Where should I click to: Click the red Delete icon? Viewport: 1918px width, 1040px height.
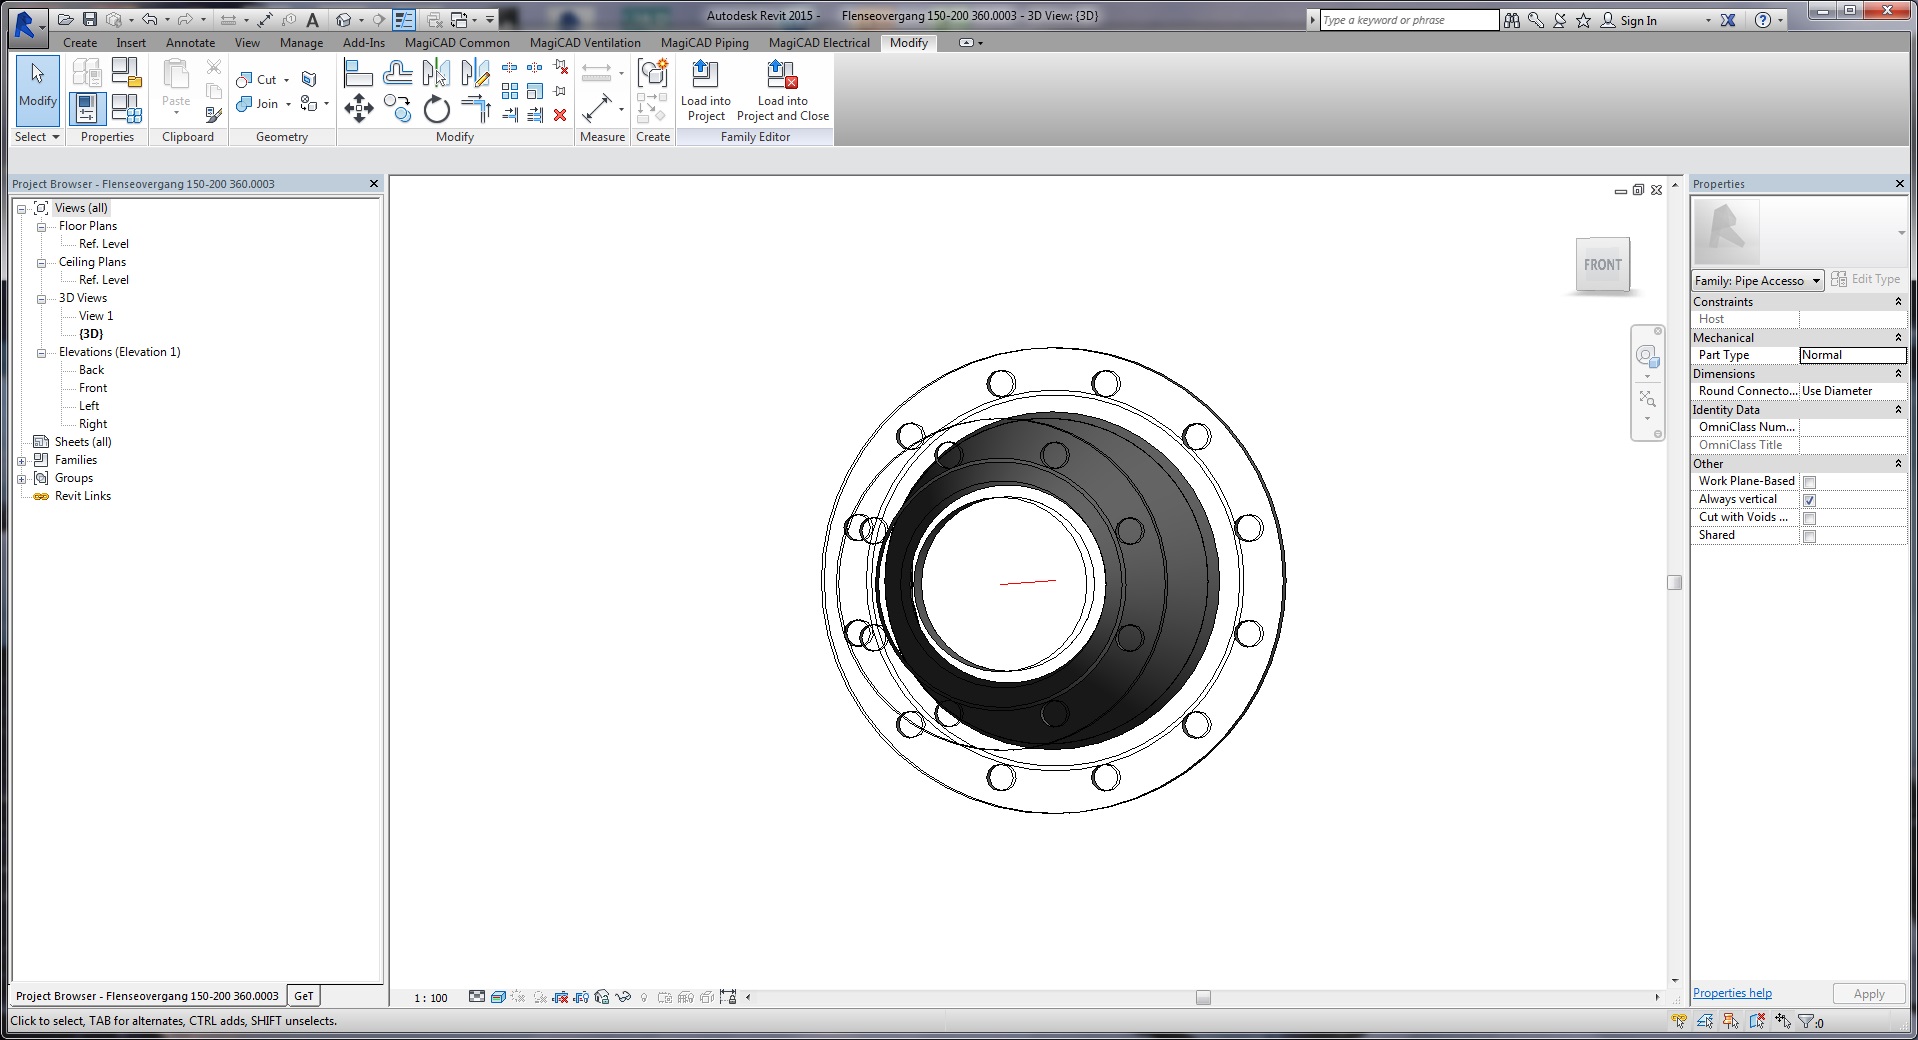coord(560,115)
